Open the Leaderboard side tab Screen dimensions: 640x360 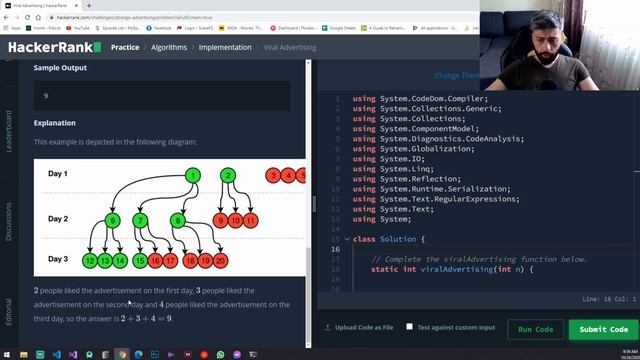pyautogui.click(x=9, y=131)
